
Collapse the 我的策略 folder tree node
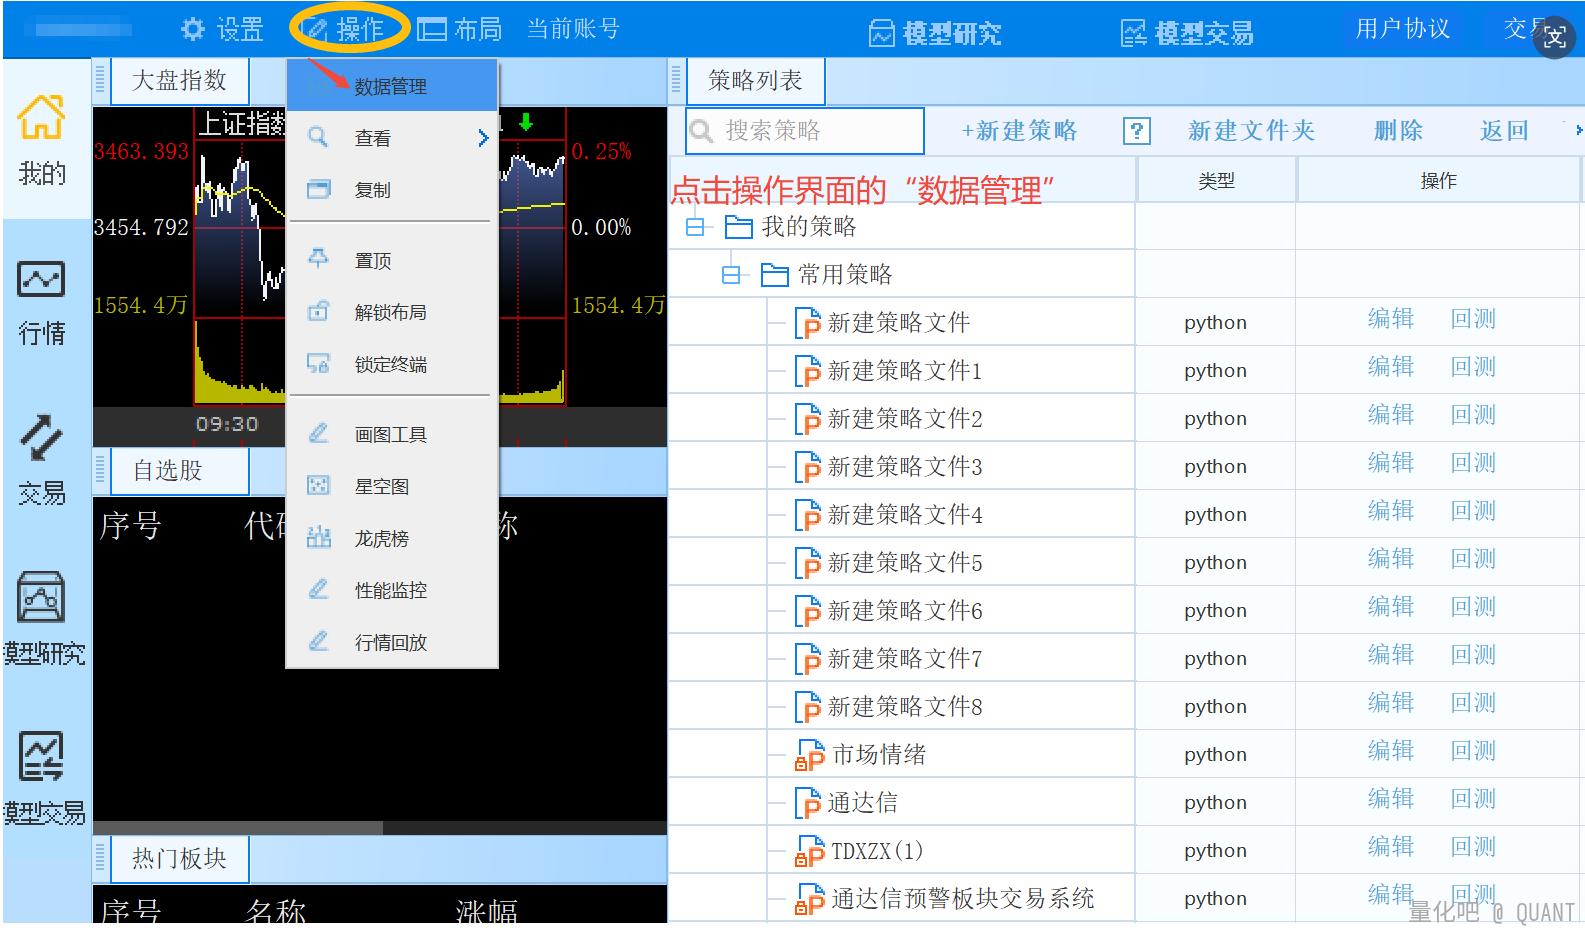(695, 228)
